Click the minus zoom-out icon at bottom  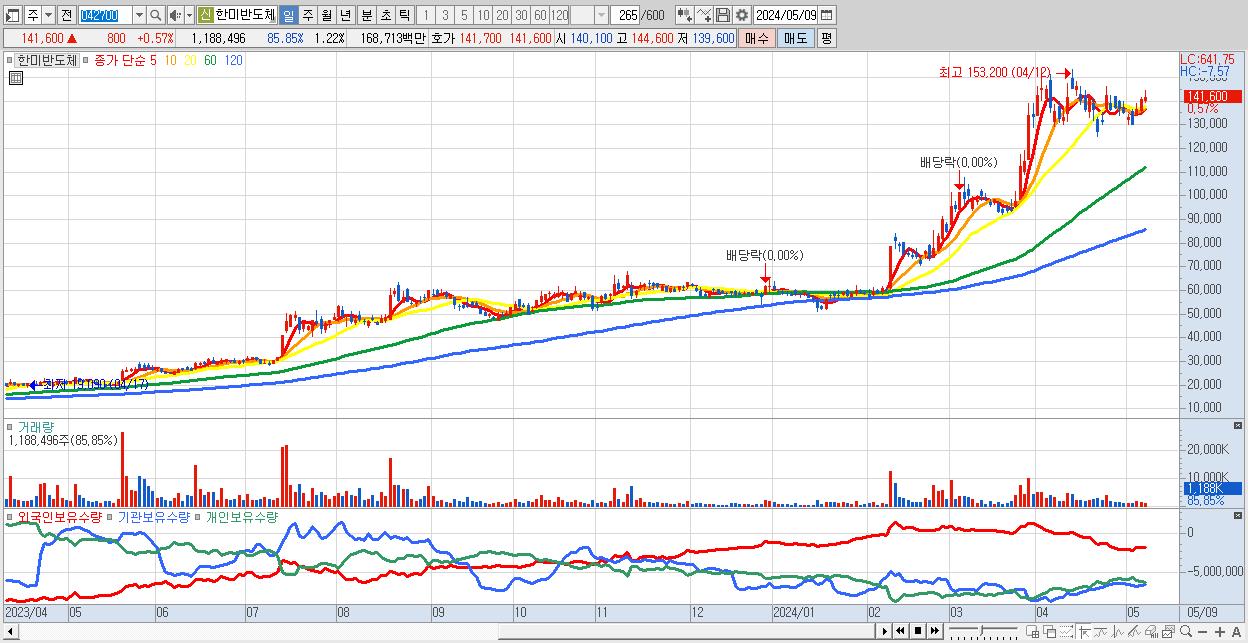tap(1202, 632)
